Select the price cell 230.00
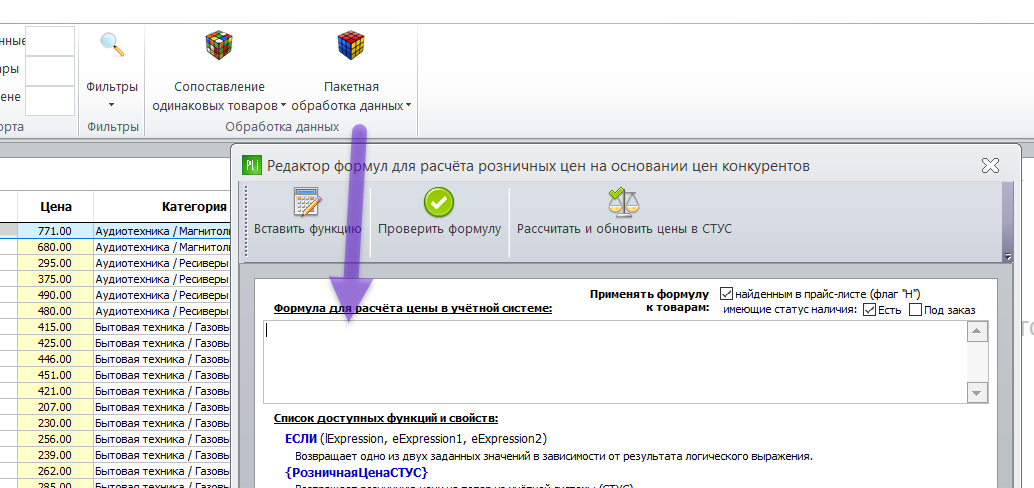Viewport: 1034px width, 488px height. click(x=55, y=423)
